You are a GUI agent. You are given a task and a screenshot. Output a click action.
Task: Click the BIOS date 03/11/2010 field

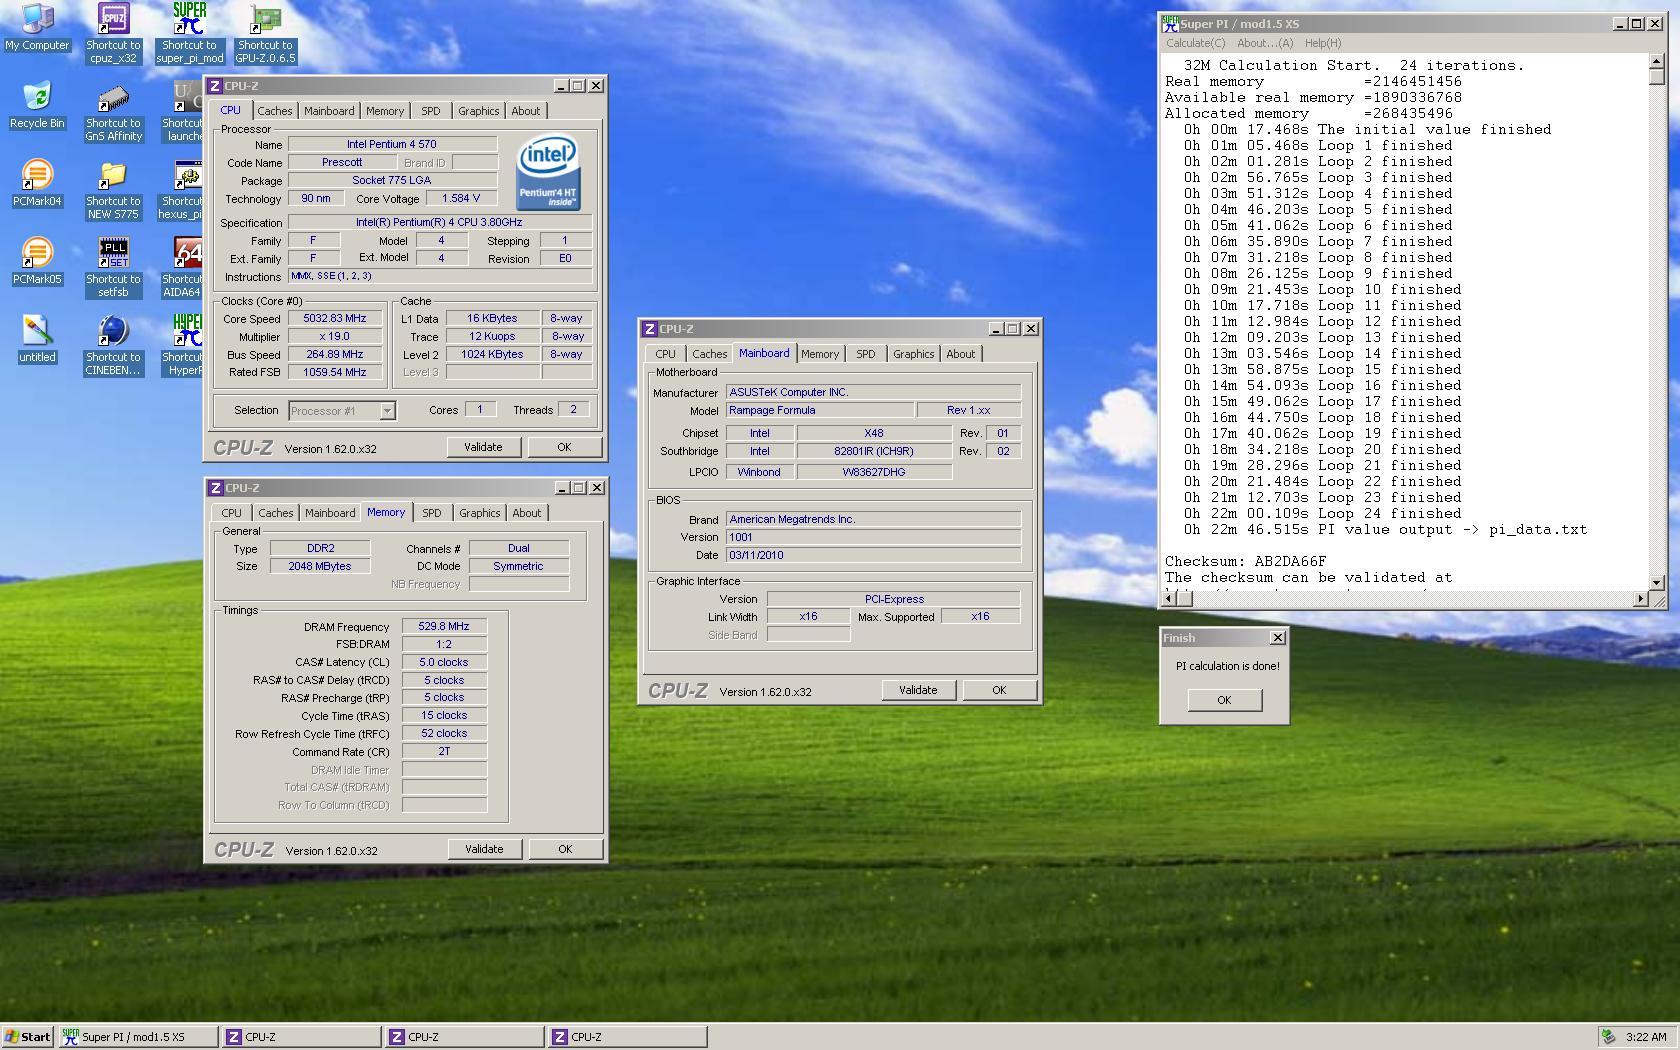point(873,555)
